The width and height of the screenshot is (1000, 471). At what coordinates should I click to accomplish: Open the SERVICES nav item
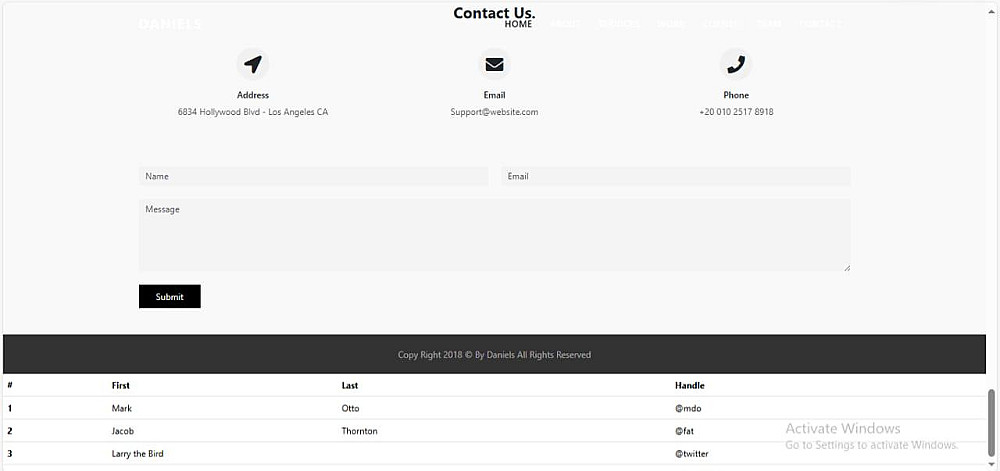pos(619,24)
